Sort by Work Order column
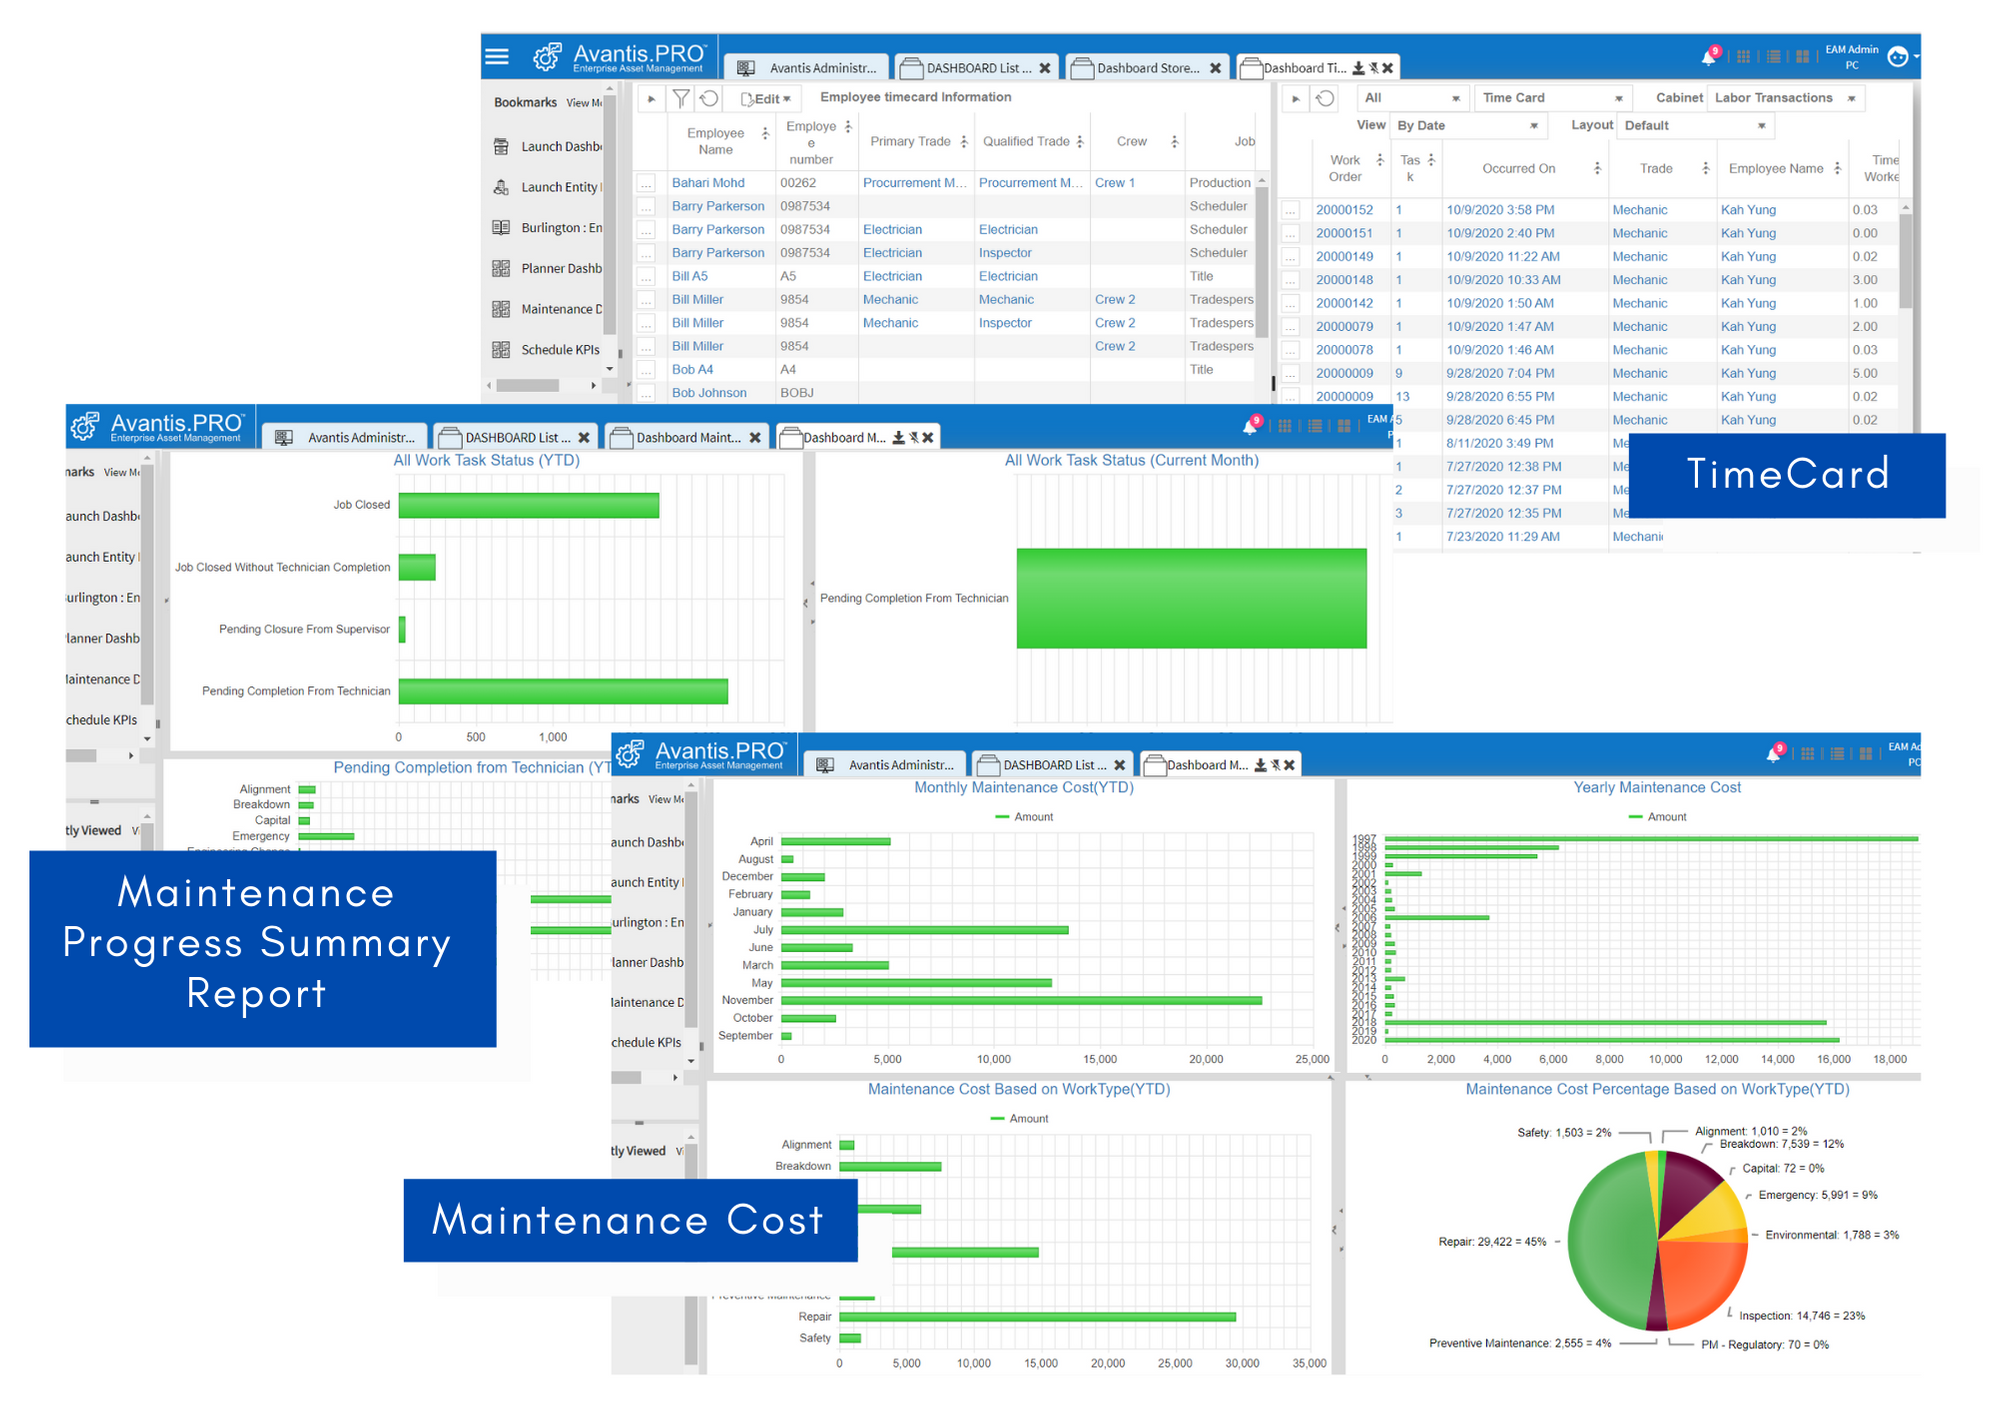The width and height of the screenshot is (2000, 1408). pos(1380,160)
